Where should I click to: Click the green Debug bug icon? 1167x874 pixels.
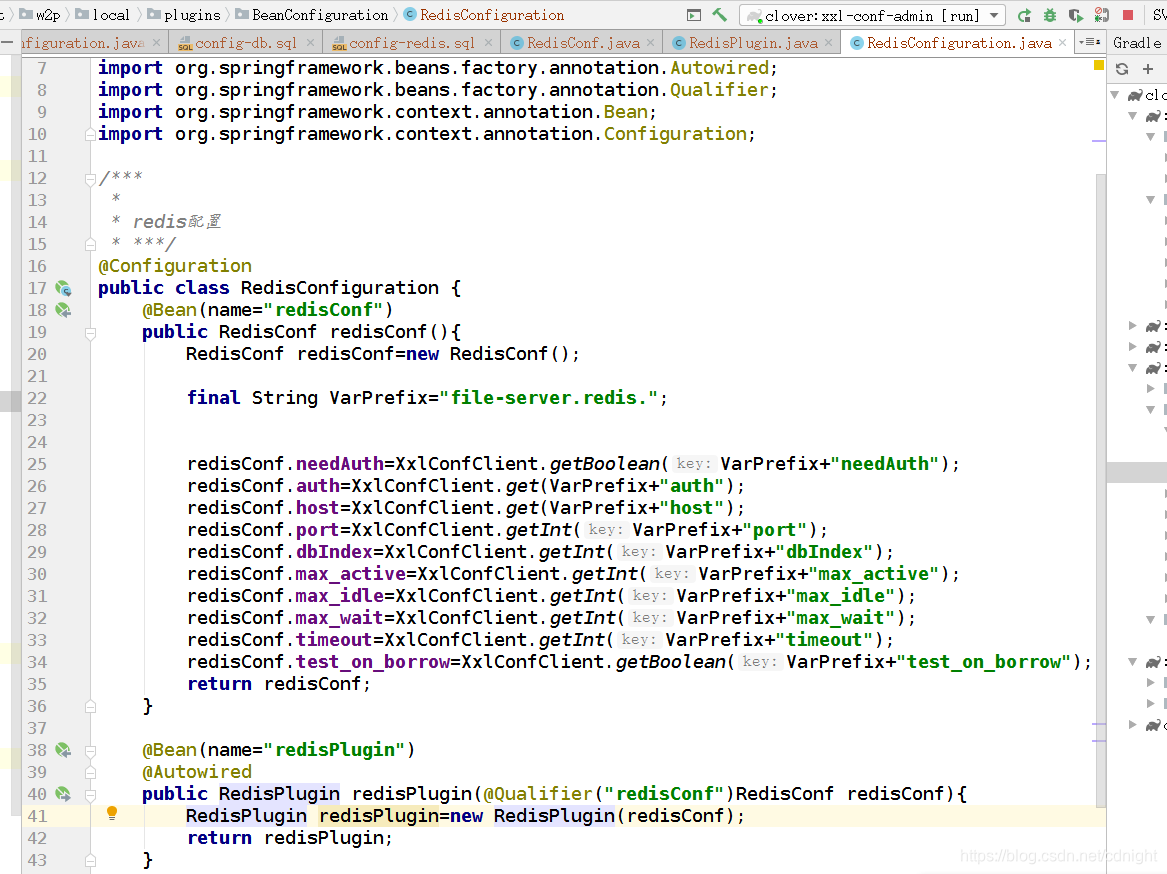[x=1049, y=15]
